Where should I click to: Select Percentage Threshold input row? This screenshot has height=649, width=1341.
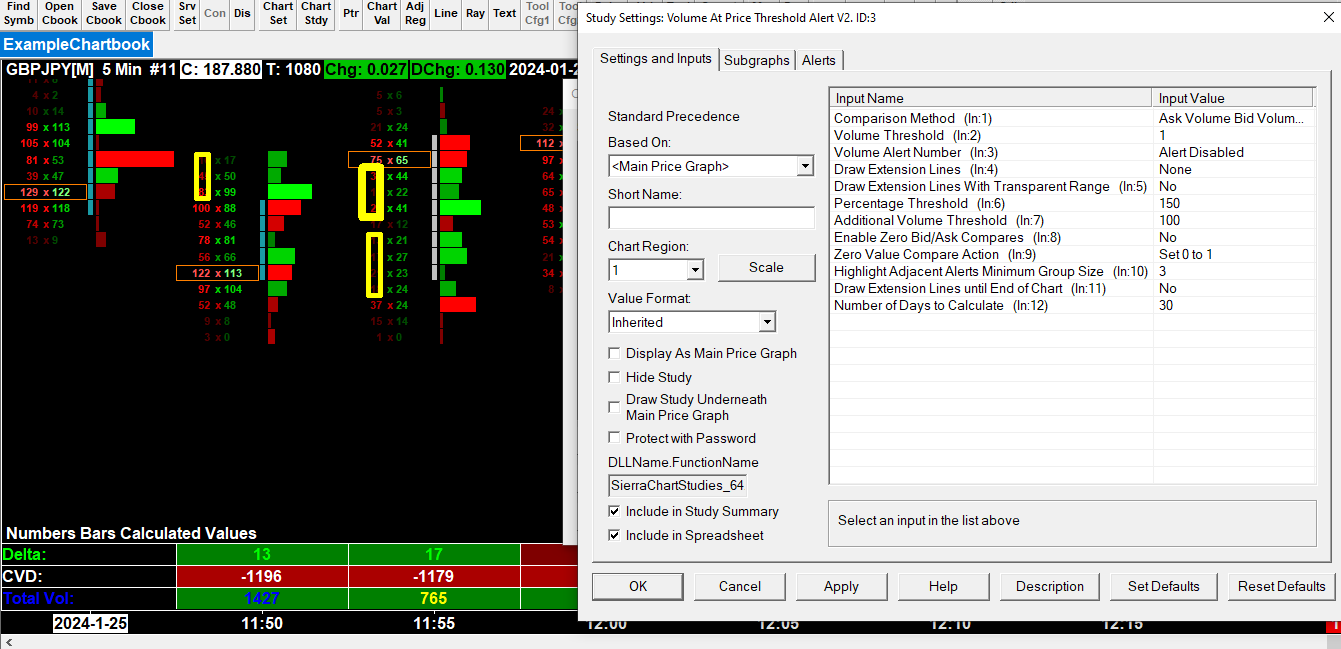(x=1072, y=203)
